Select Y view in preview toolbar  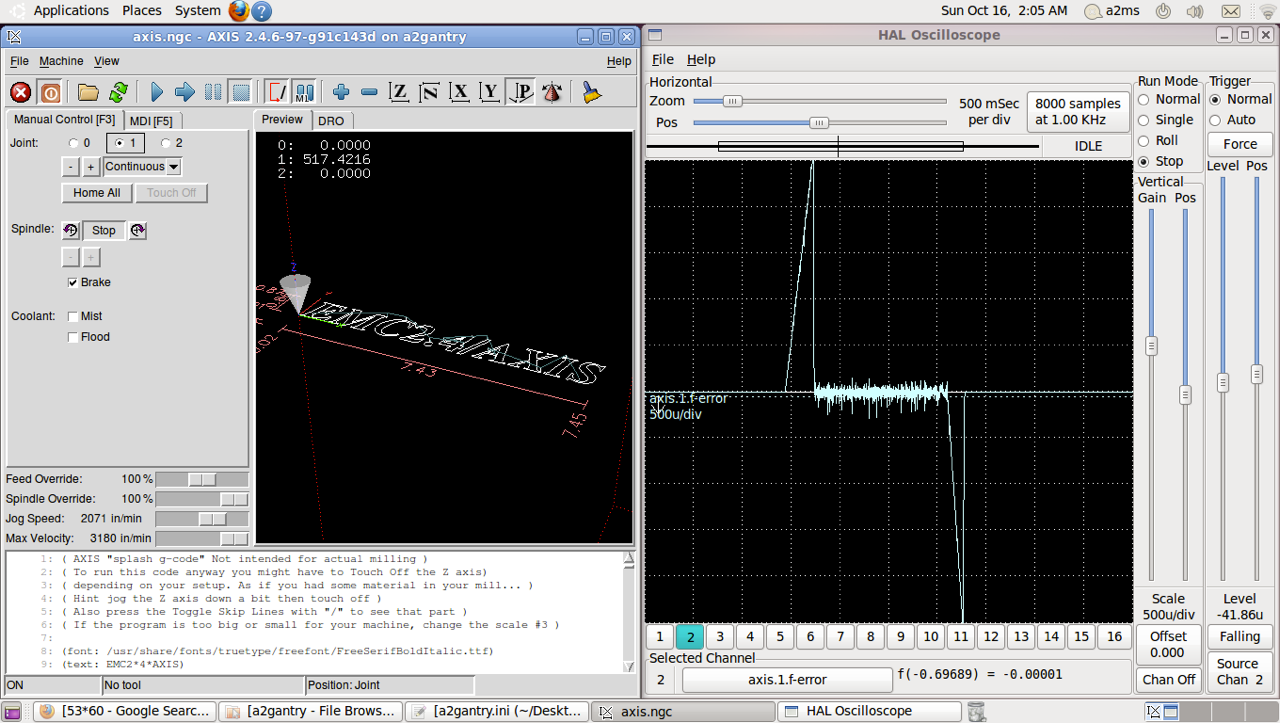[490, 92]
